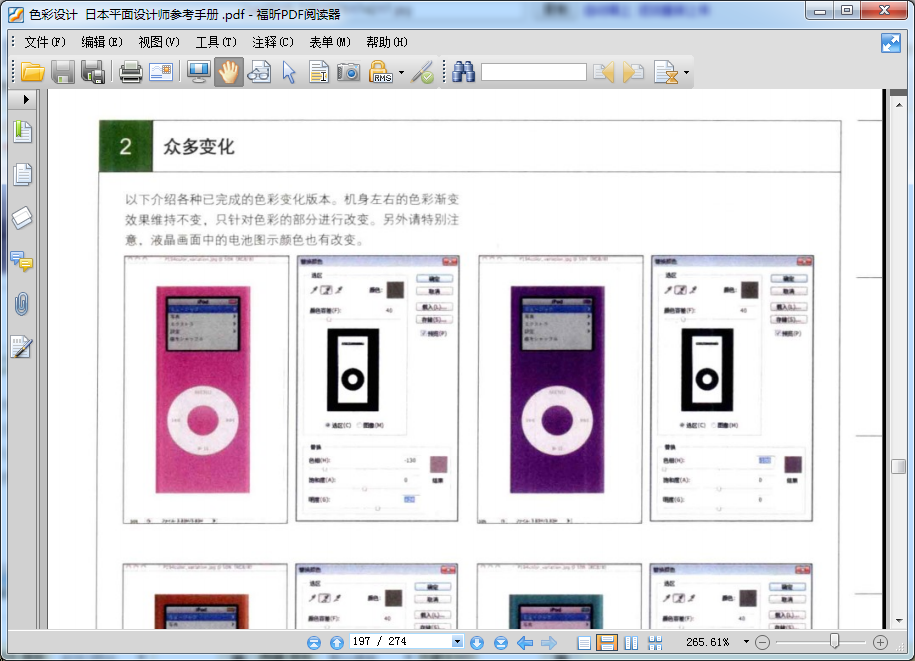
Task: Select the arrow select tool
Action: [x=289, y=72]
